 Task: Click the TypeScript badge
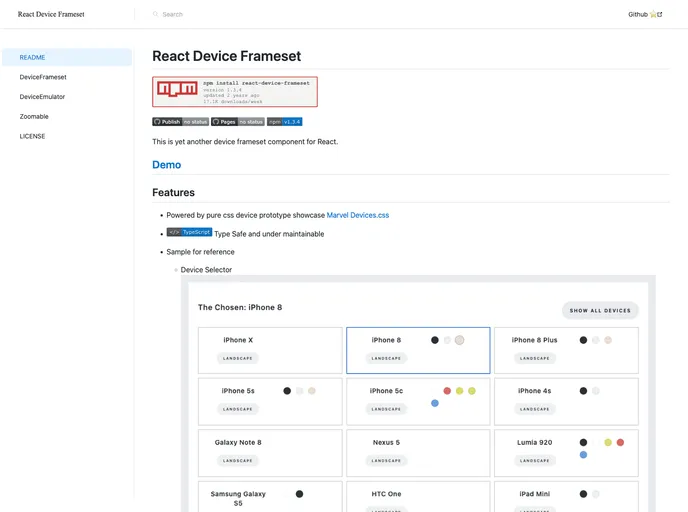tap(189, 232)
